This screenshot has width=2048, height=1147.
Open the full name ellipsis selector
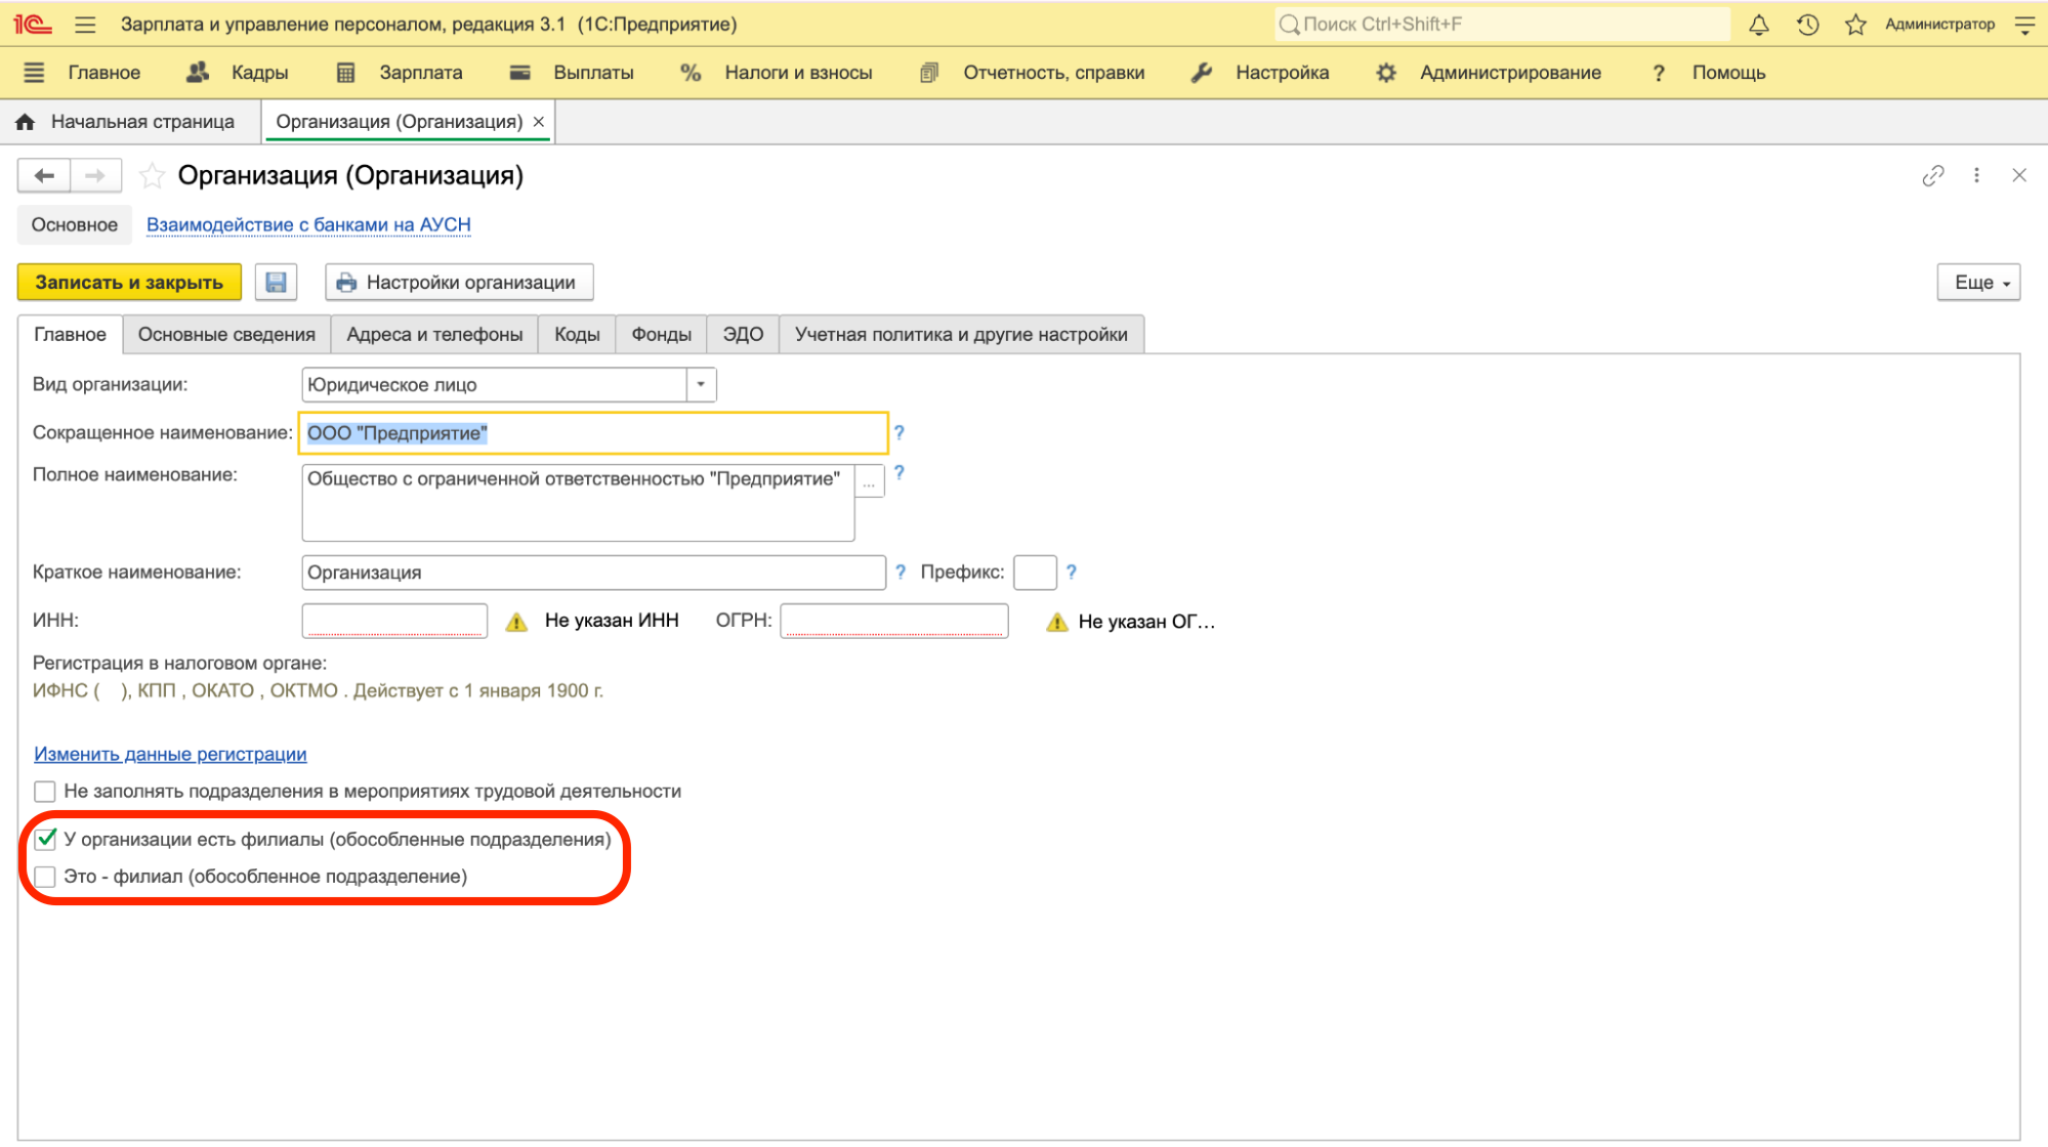[x=869, y=482]
